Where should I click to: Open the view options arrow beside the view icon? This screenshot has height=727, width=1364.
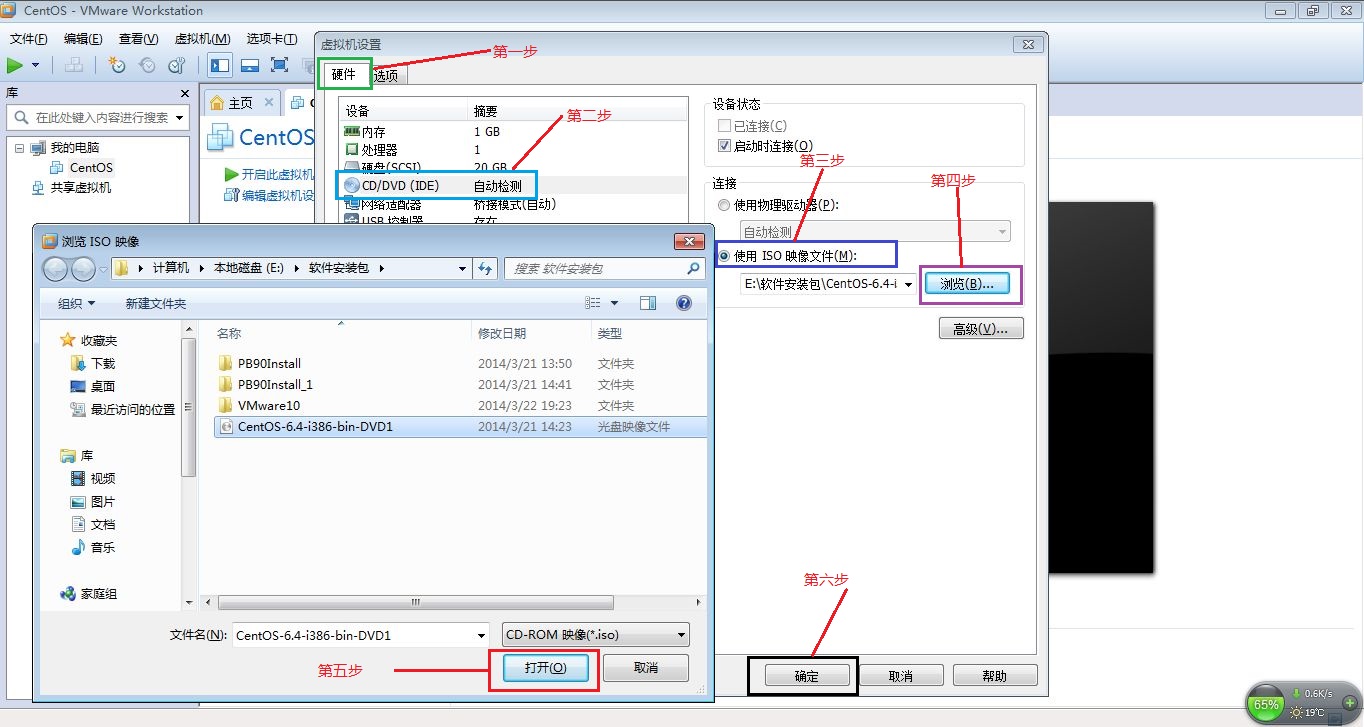[x=614, y=303]
